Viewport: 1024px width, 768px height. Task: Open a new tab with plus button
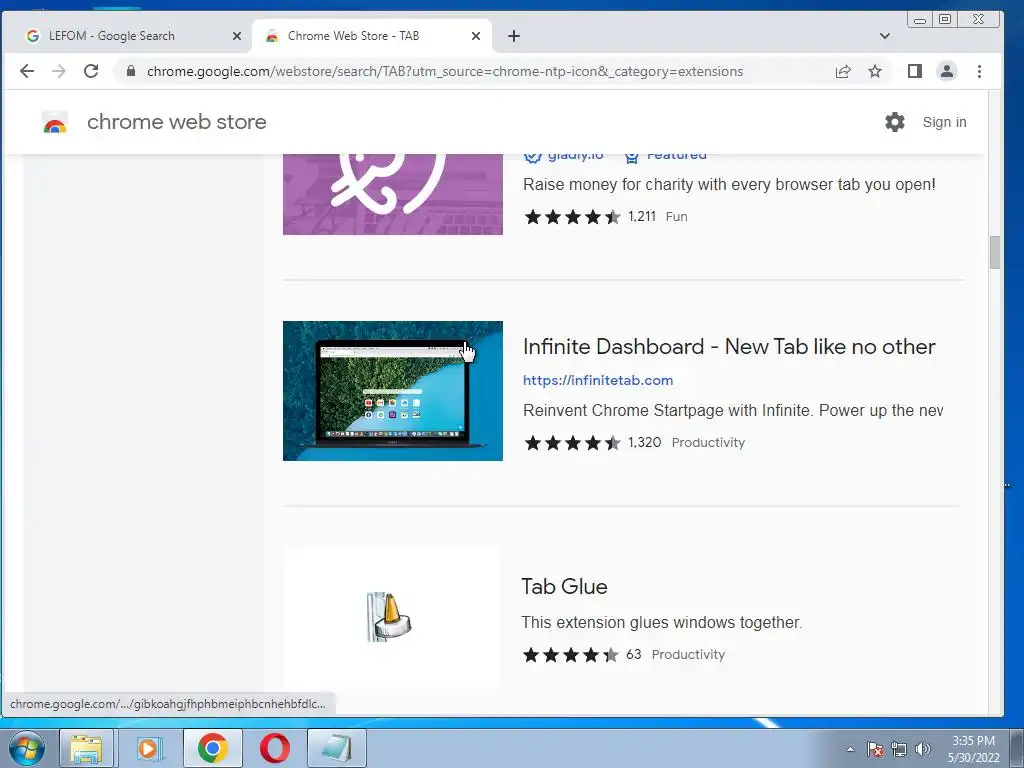pyautogui.click(x=514, y=36)
